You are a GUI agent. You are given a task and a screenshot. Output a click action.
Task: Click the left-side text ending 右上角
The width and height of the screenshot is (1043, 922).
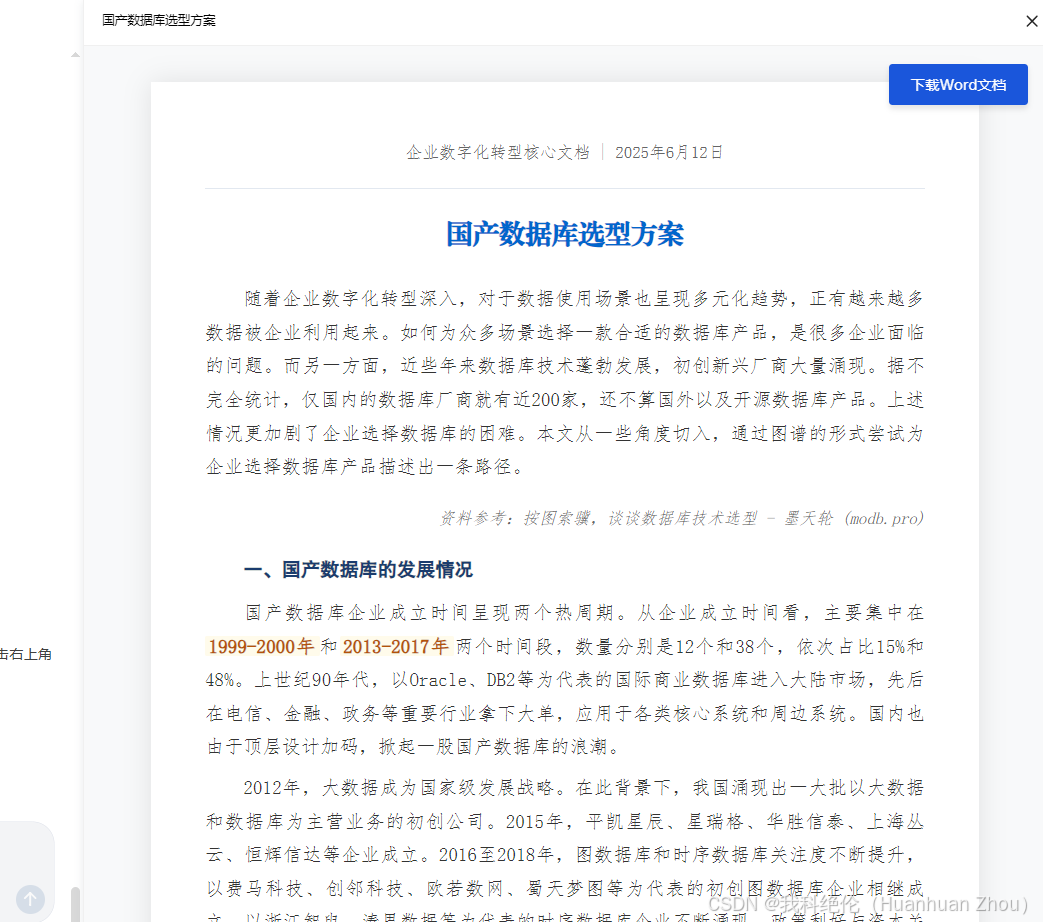pyautogui.click(x=26, y=654)
